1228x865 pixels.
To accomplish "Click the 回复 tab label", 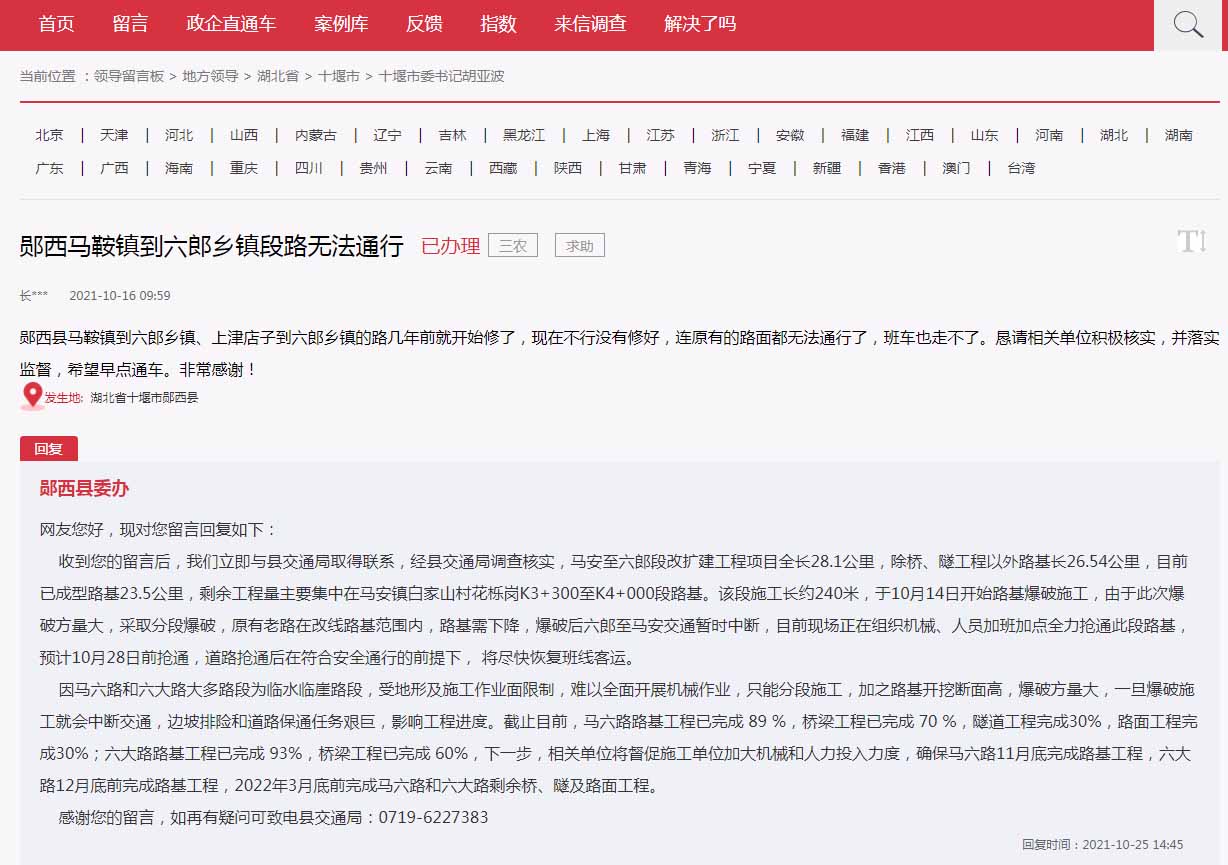I will (48, 449).
